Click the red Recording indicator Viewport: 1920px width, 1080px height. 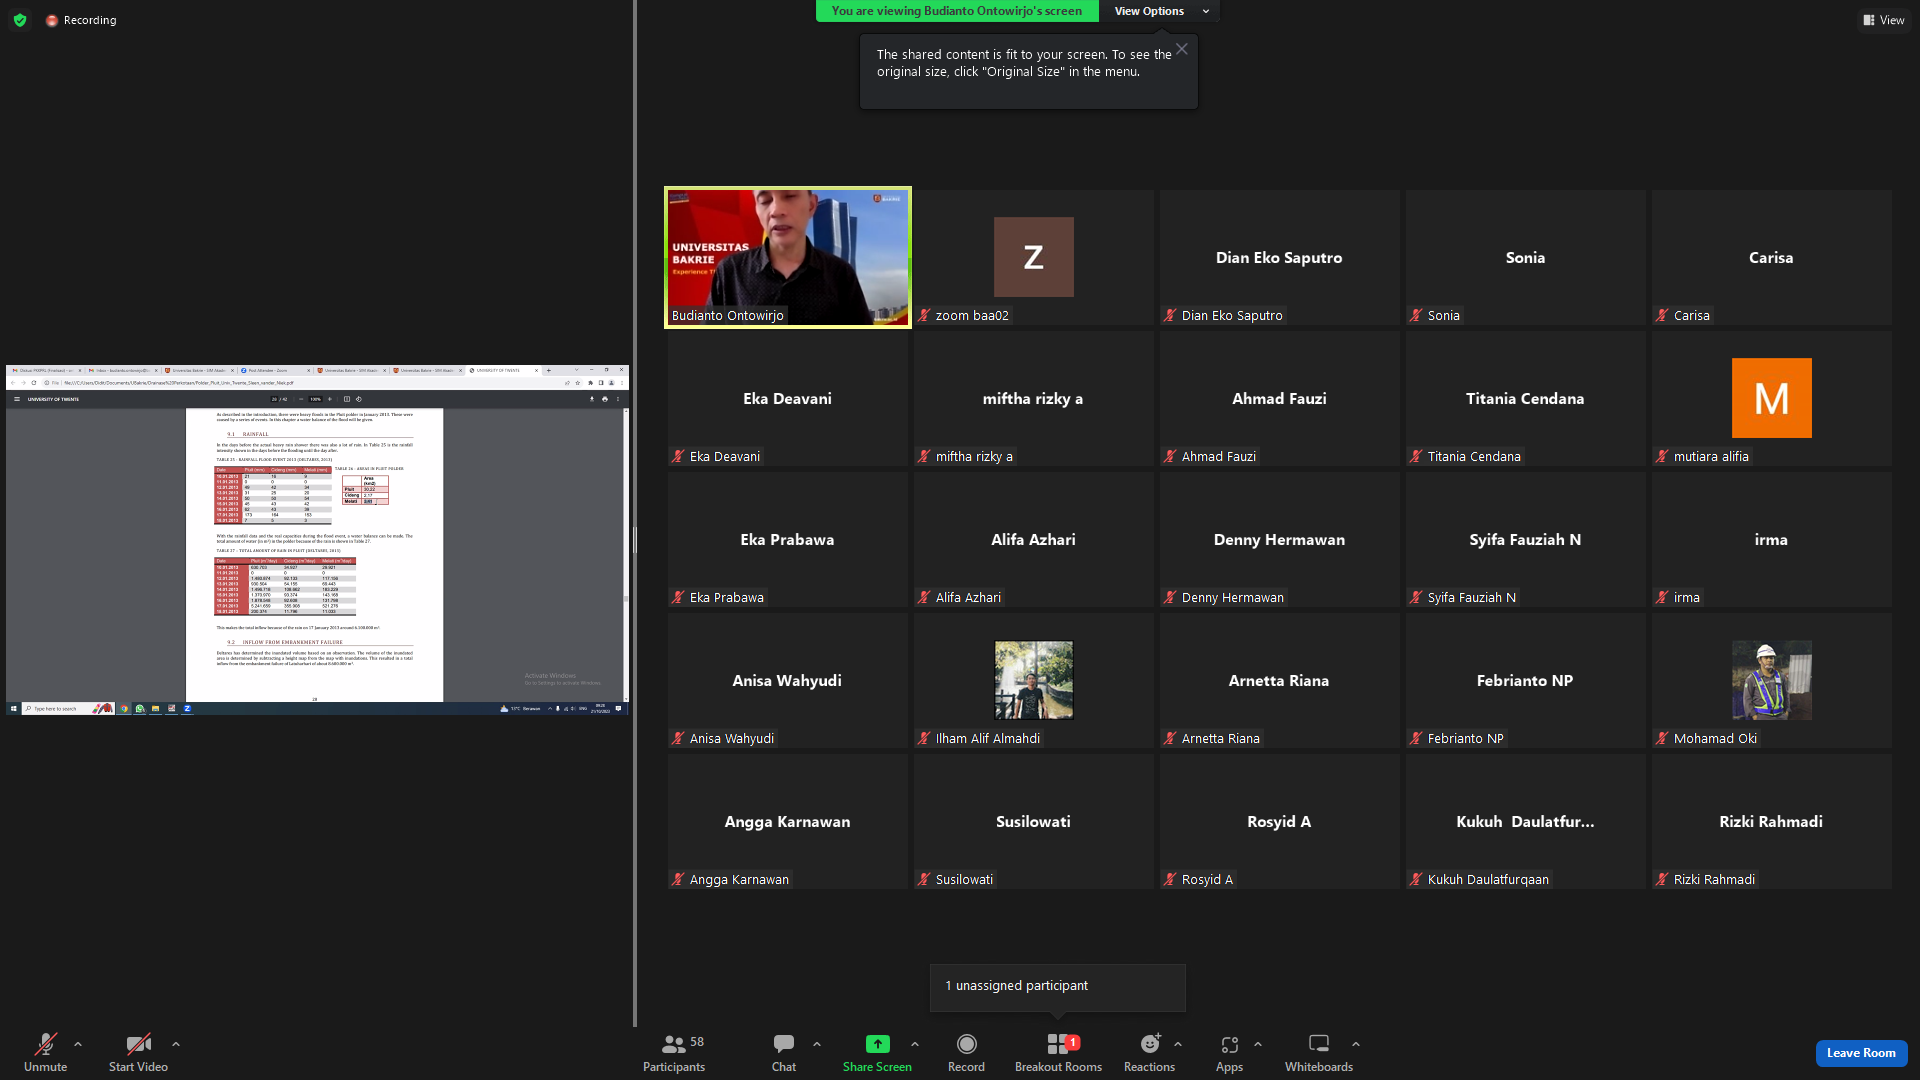[x=81, y=20]
